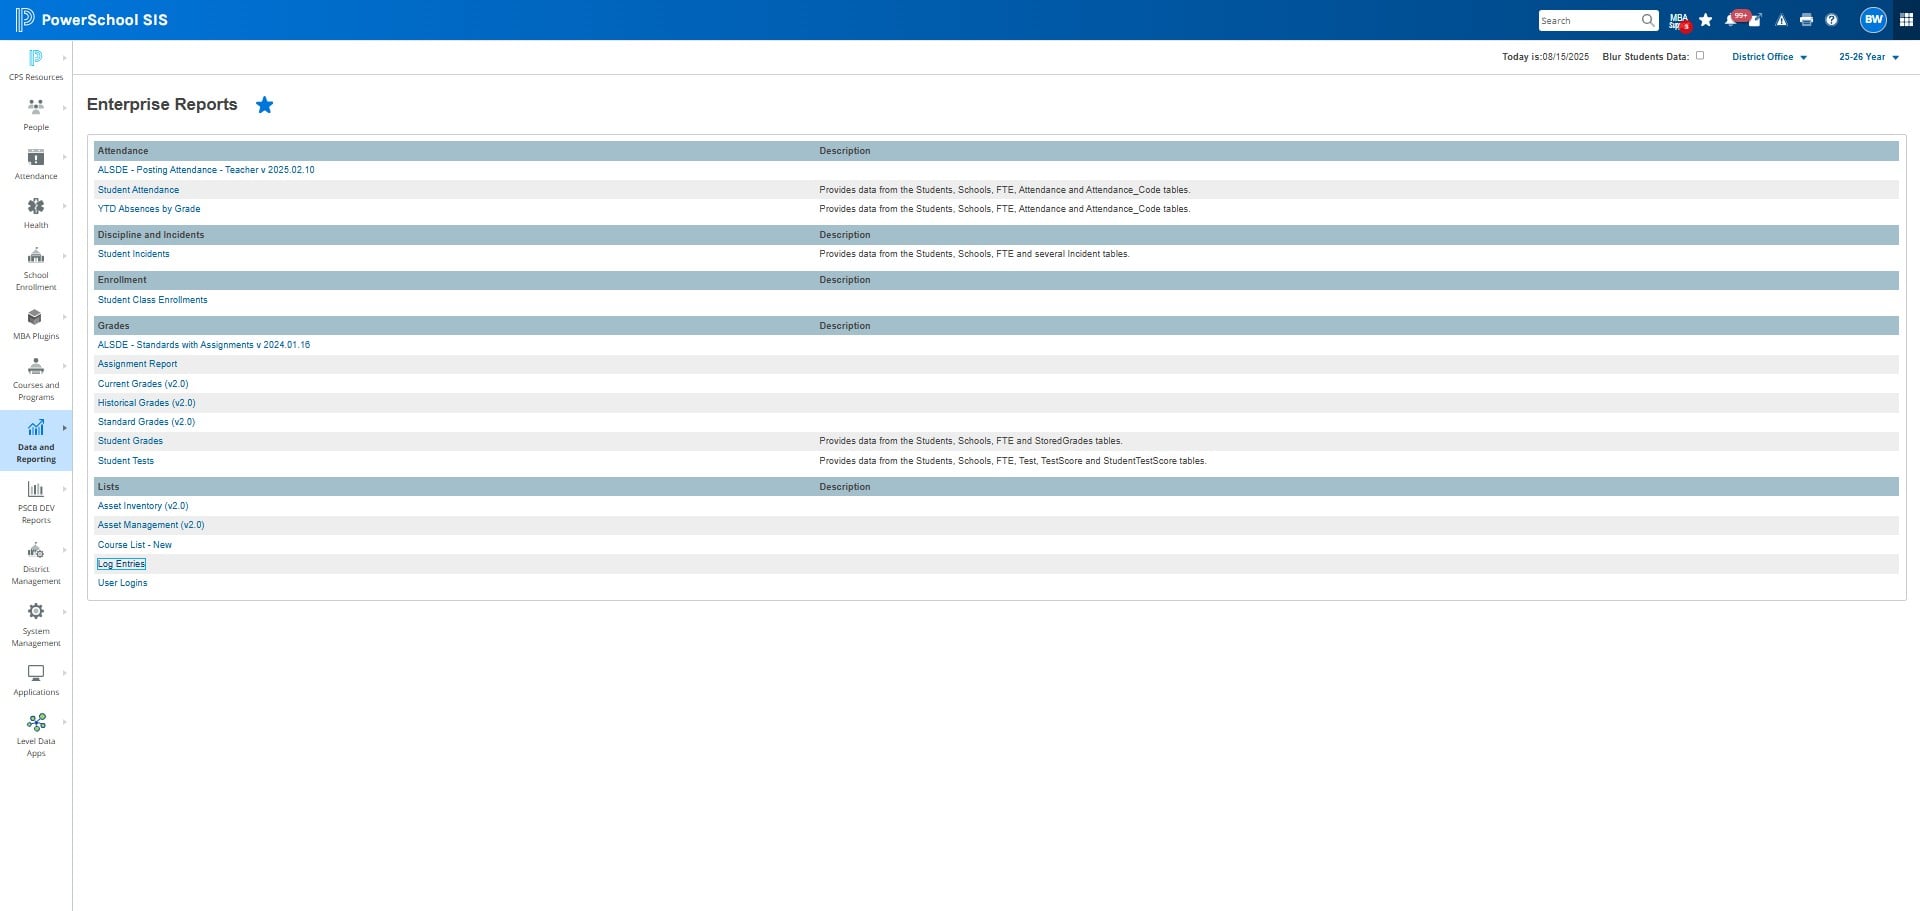Viewport: 1920px width, 911px height.
Task: Open Data and Reporting in sidebar
Action: pos(36,440)
